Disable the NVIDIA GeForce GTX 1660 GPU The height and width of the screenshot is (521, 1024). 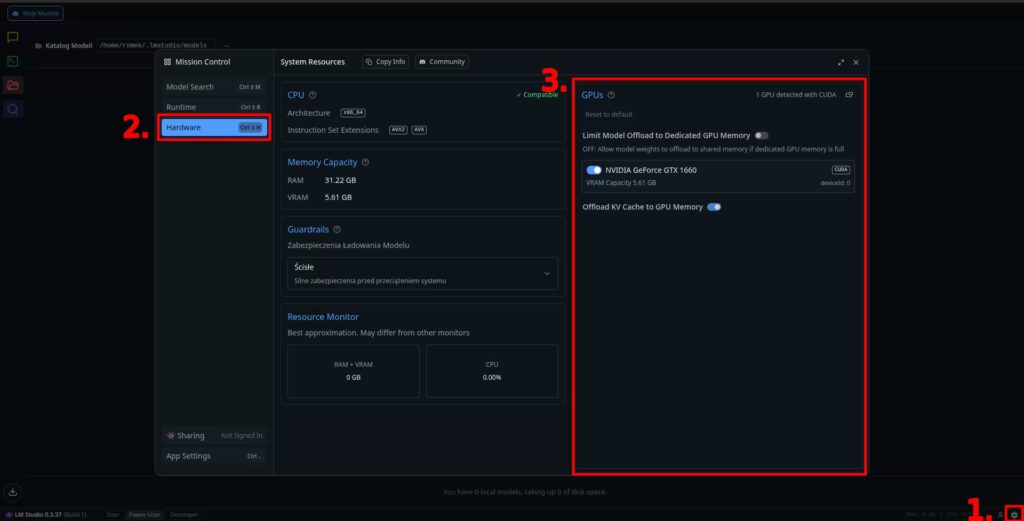pyautogui.click(x=594, y=170)
